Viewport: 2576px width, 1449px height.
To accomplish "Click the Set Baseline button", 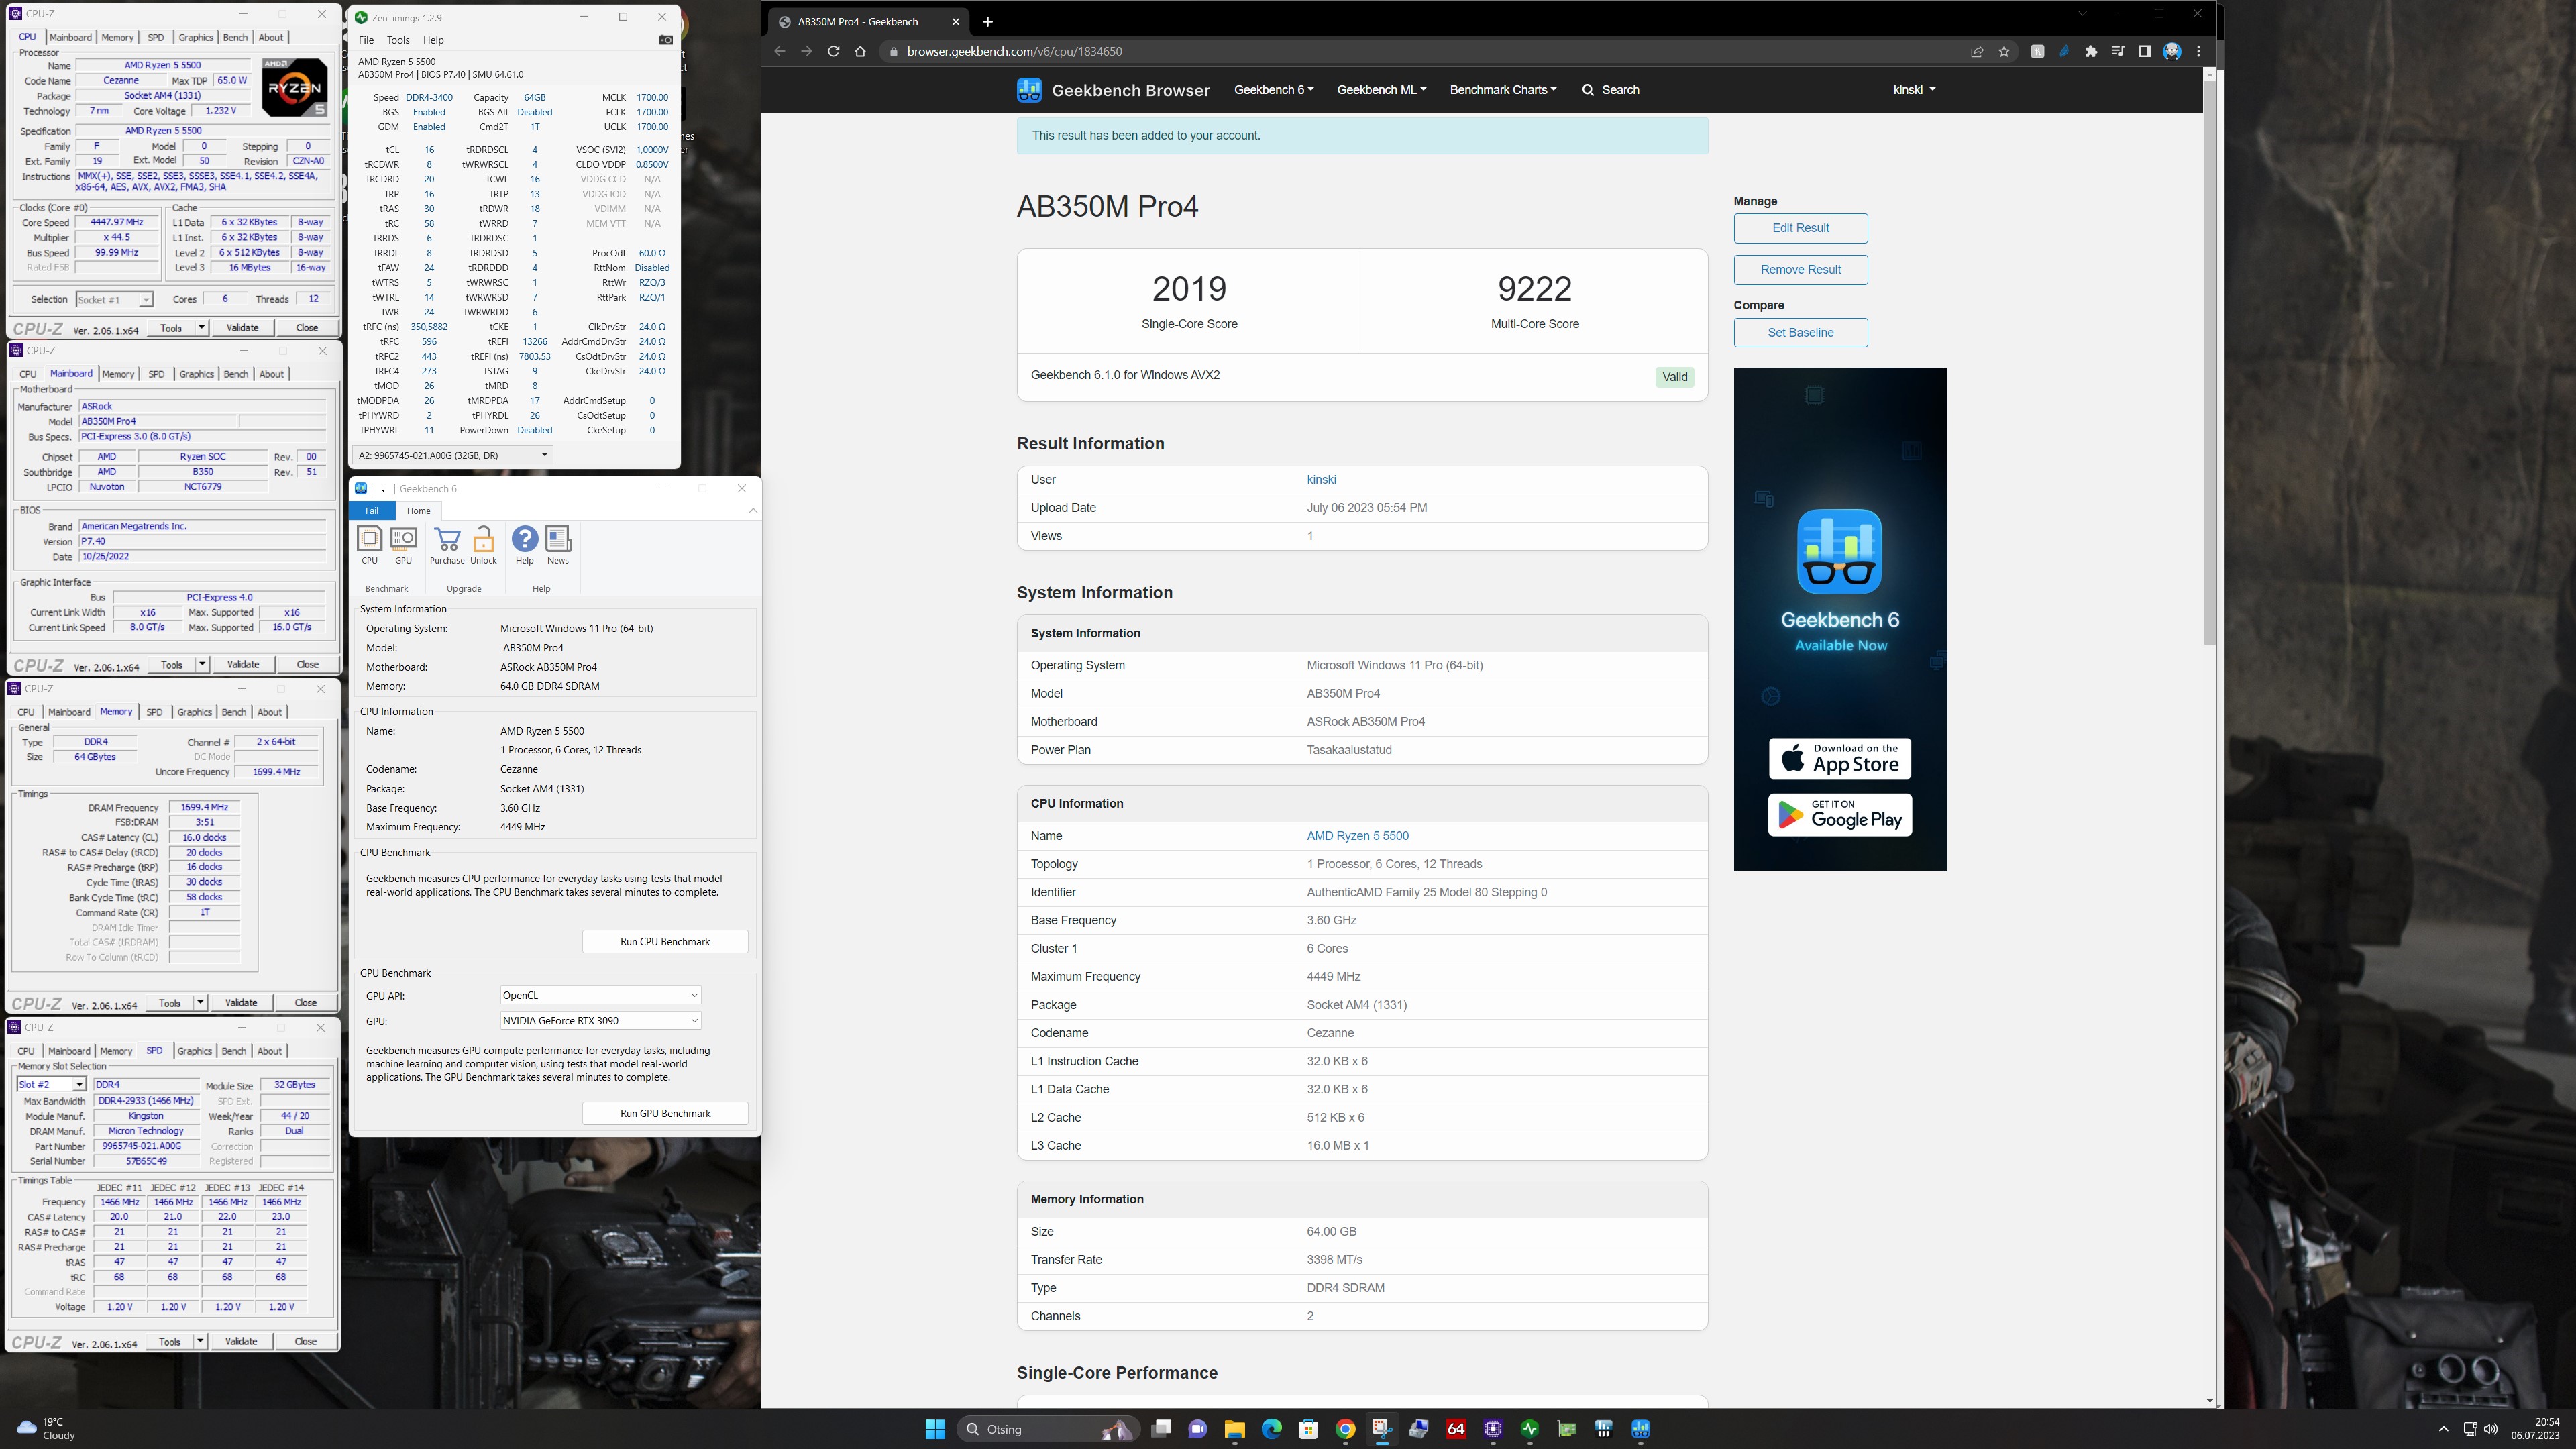I will tap(1800, 333).
